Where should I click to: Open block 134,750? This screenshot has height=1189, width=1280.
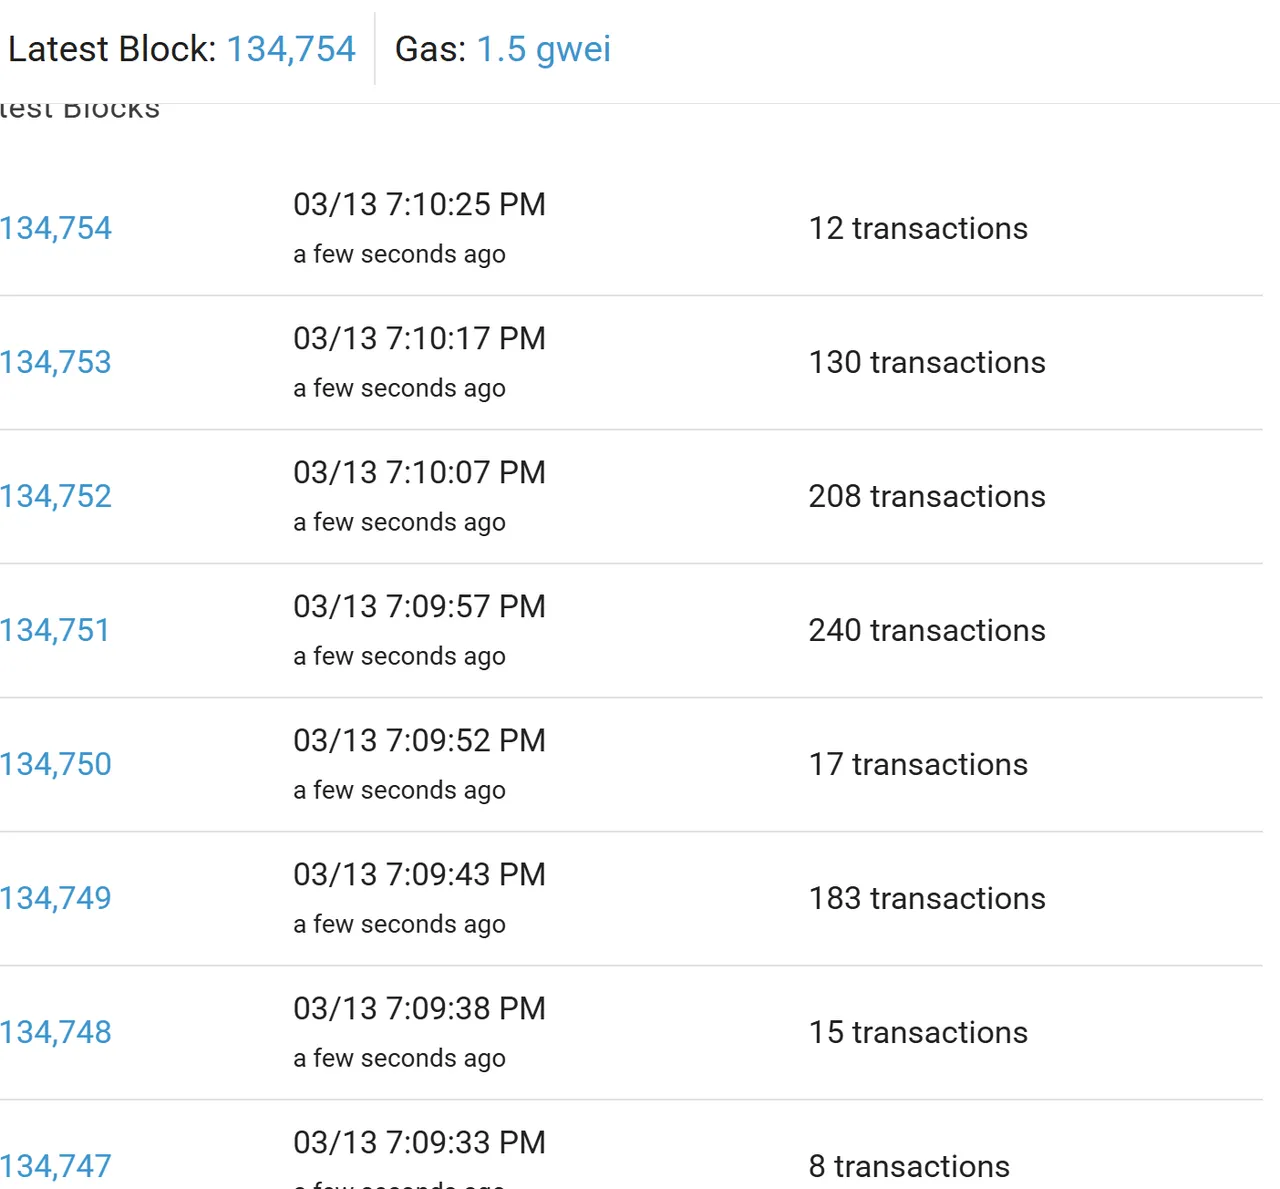[56, 764]
